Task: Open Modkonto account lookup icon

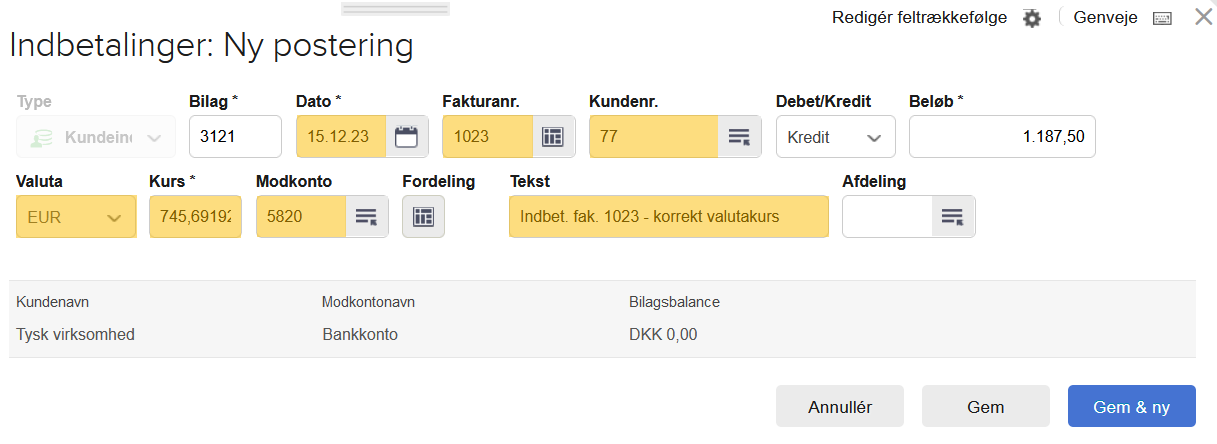Action: (x=366, y=216)
